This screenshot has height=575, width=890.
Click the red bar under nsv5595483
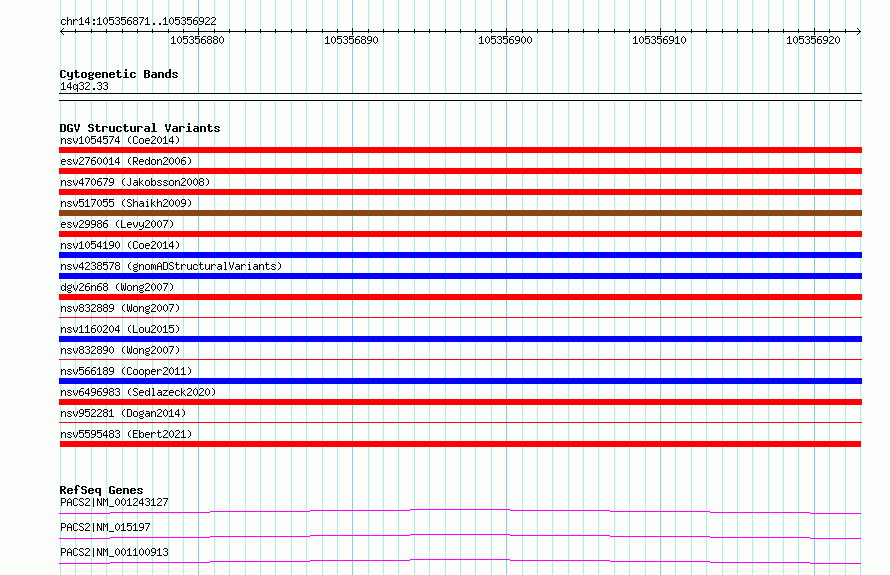(460, 444)
